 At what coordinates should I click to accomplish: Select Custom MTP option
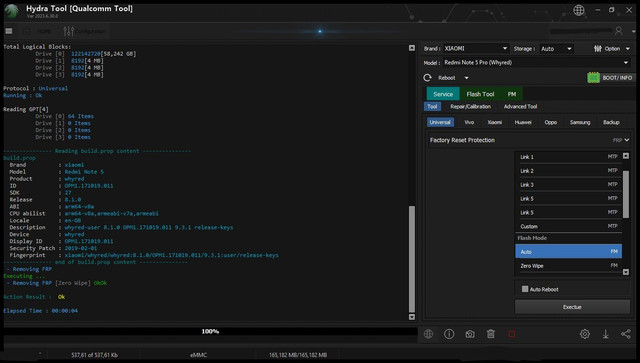568,226
